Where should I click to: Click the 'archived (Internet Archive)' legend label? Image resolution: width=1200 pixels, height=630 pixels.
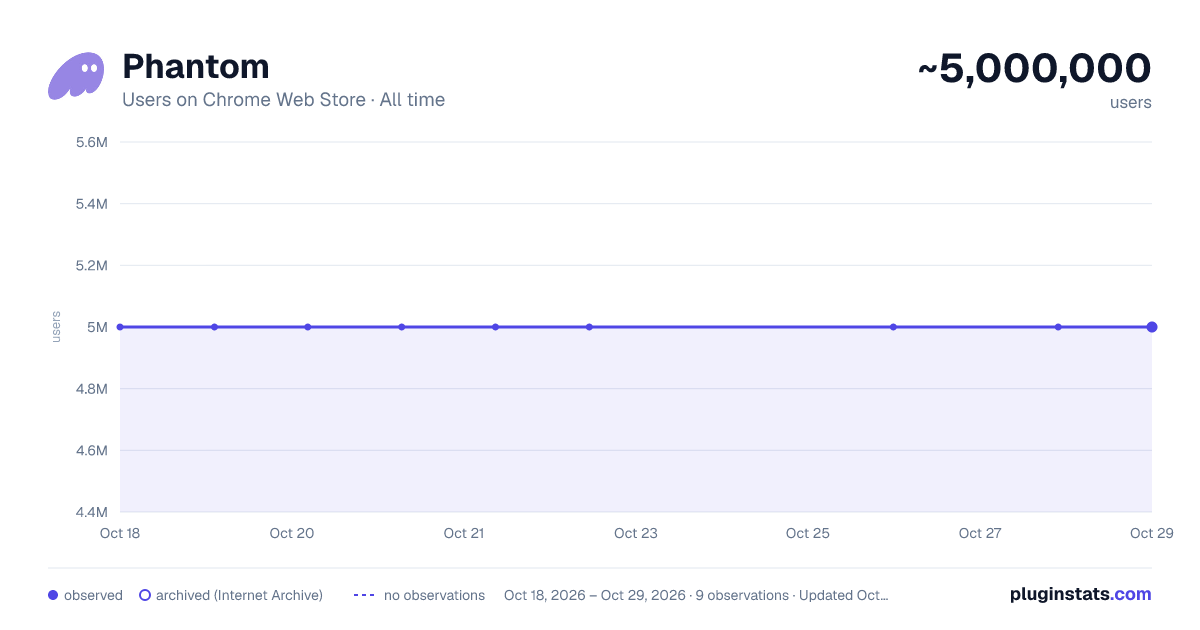coord(239,595)
